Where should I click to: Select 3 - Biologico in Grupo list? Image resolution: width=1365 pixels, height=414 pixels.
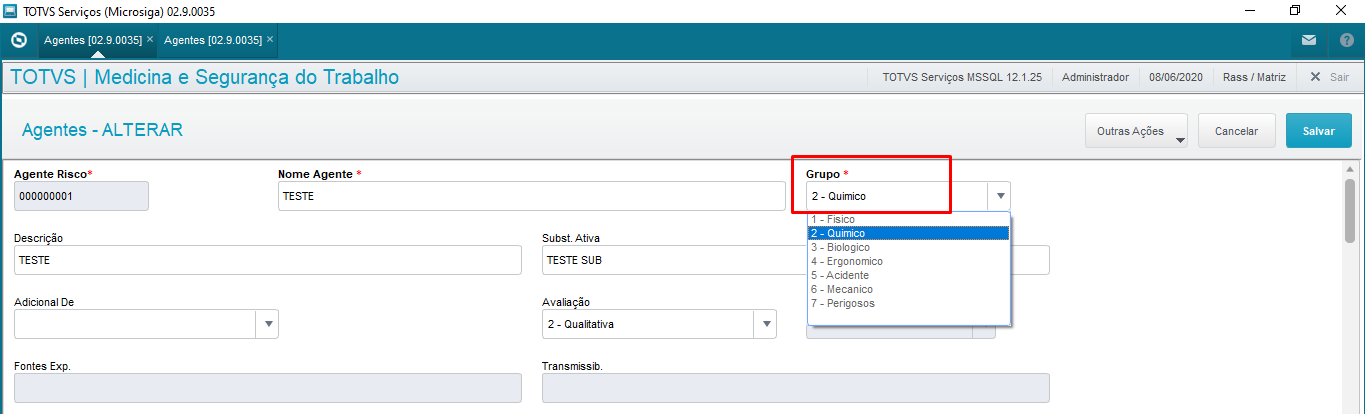pyautogui.click(x=908, y=247)
